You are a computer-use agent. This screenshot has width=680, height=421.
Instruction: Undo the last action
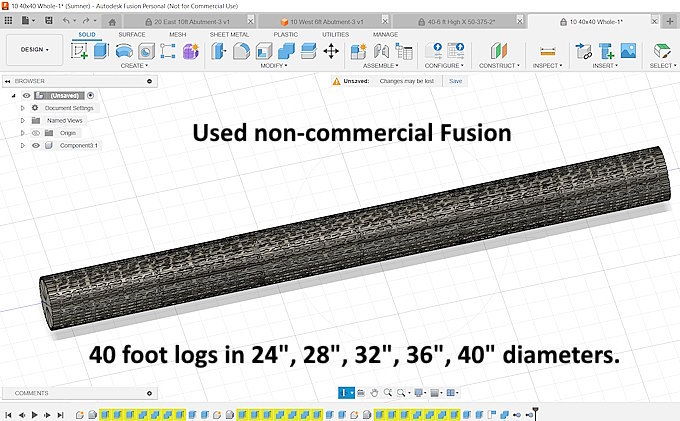(65, 20)
